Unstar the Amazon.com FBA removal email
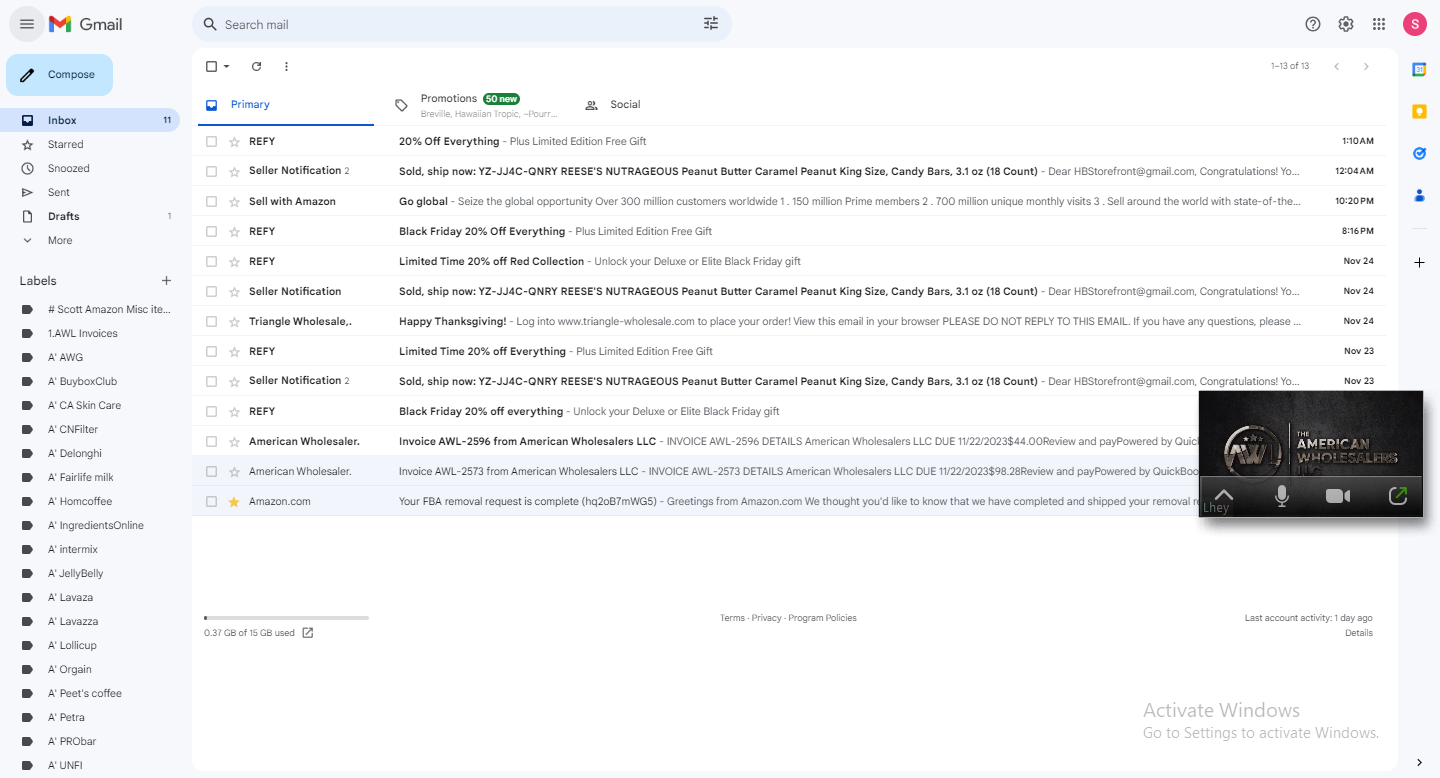 coord(234,502)
